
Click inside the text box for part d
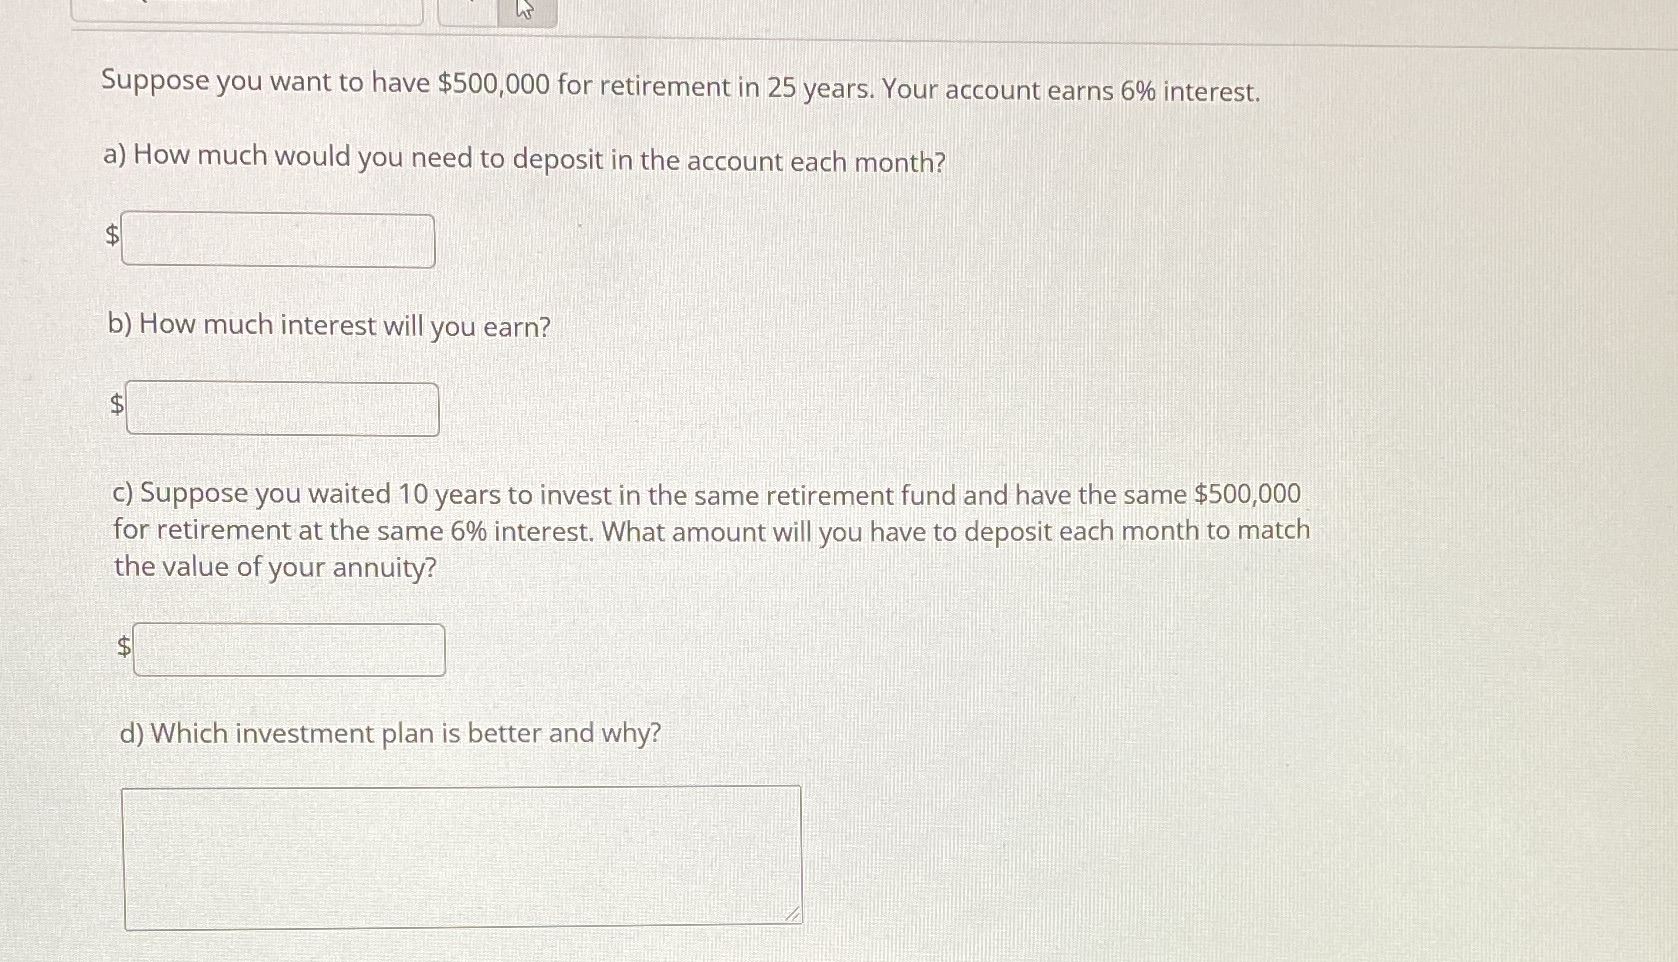coord(460,855)
